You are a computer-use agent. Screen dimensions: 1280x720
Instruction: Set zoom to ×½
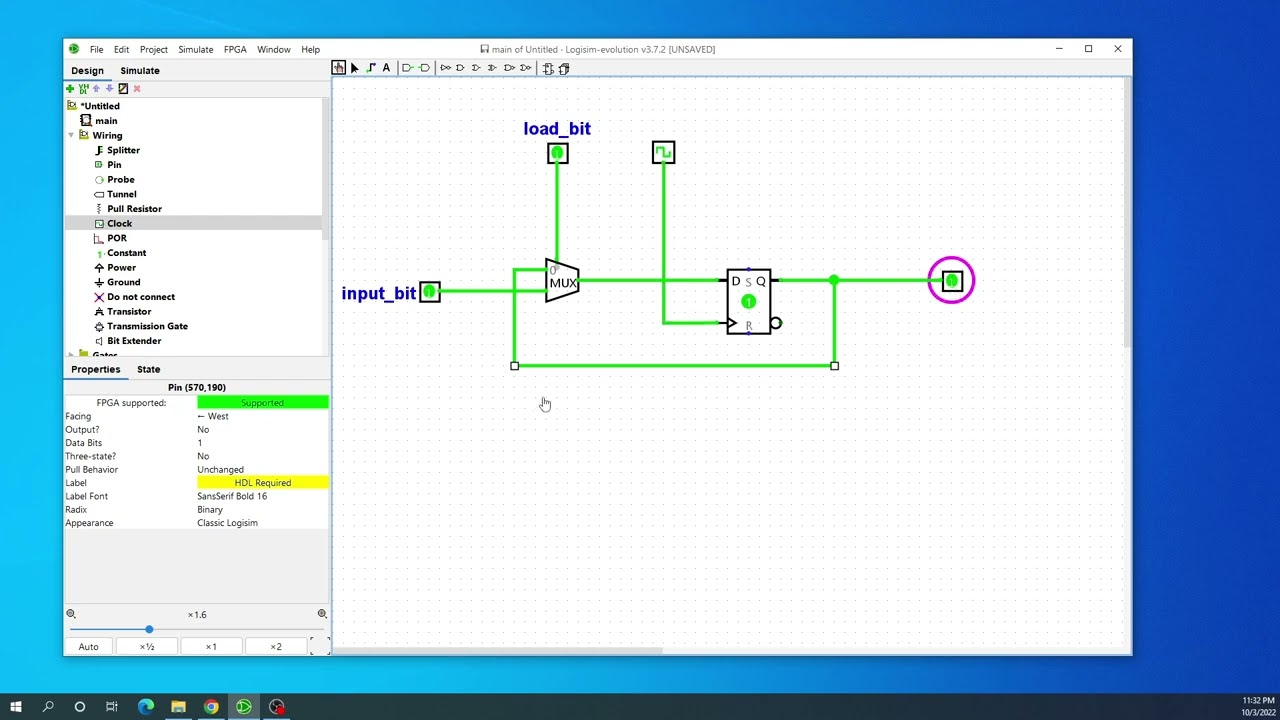146,647
